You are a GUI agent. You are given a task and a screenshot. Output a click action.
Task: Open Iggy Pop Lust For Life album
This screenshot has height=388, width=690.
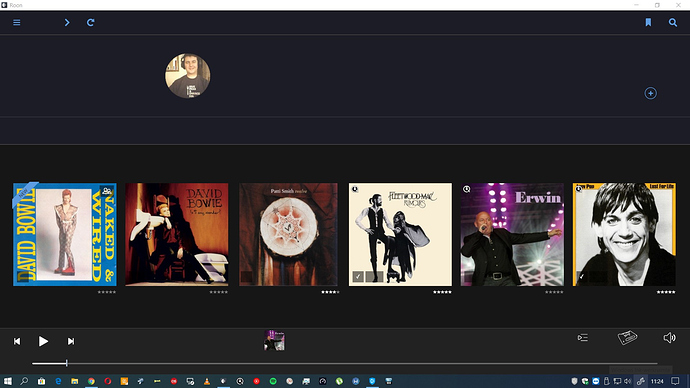tap(624, 234)
